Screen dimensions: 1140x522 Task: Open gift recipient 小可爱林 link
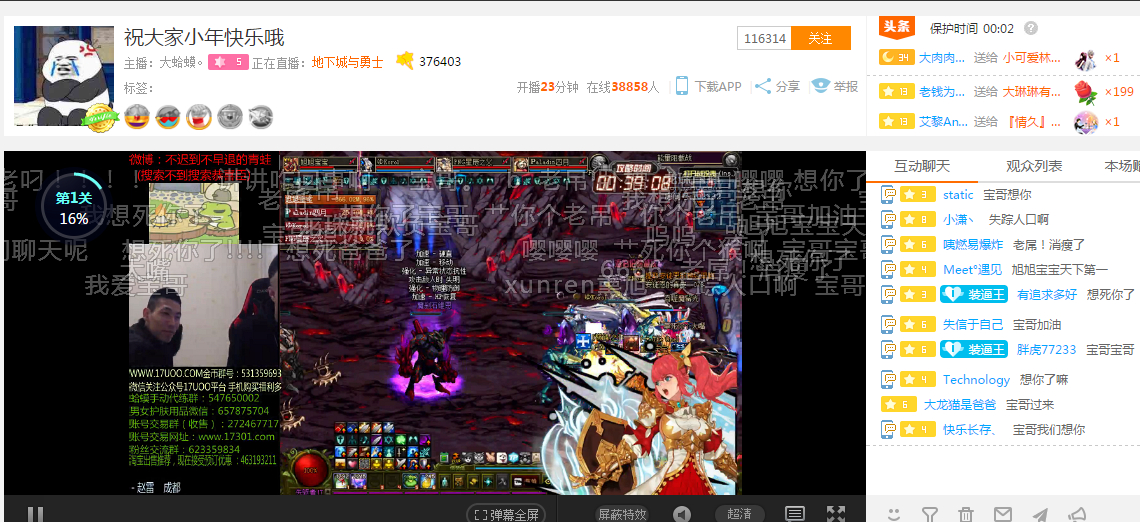(x=1032, y=57)
